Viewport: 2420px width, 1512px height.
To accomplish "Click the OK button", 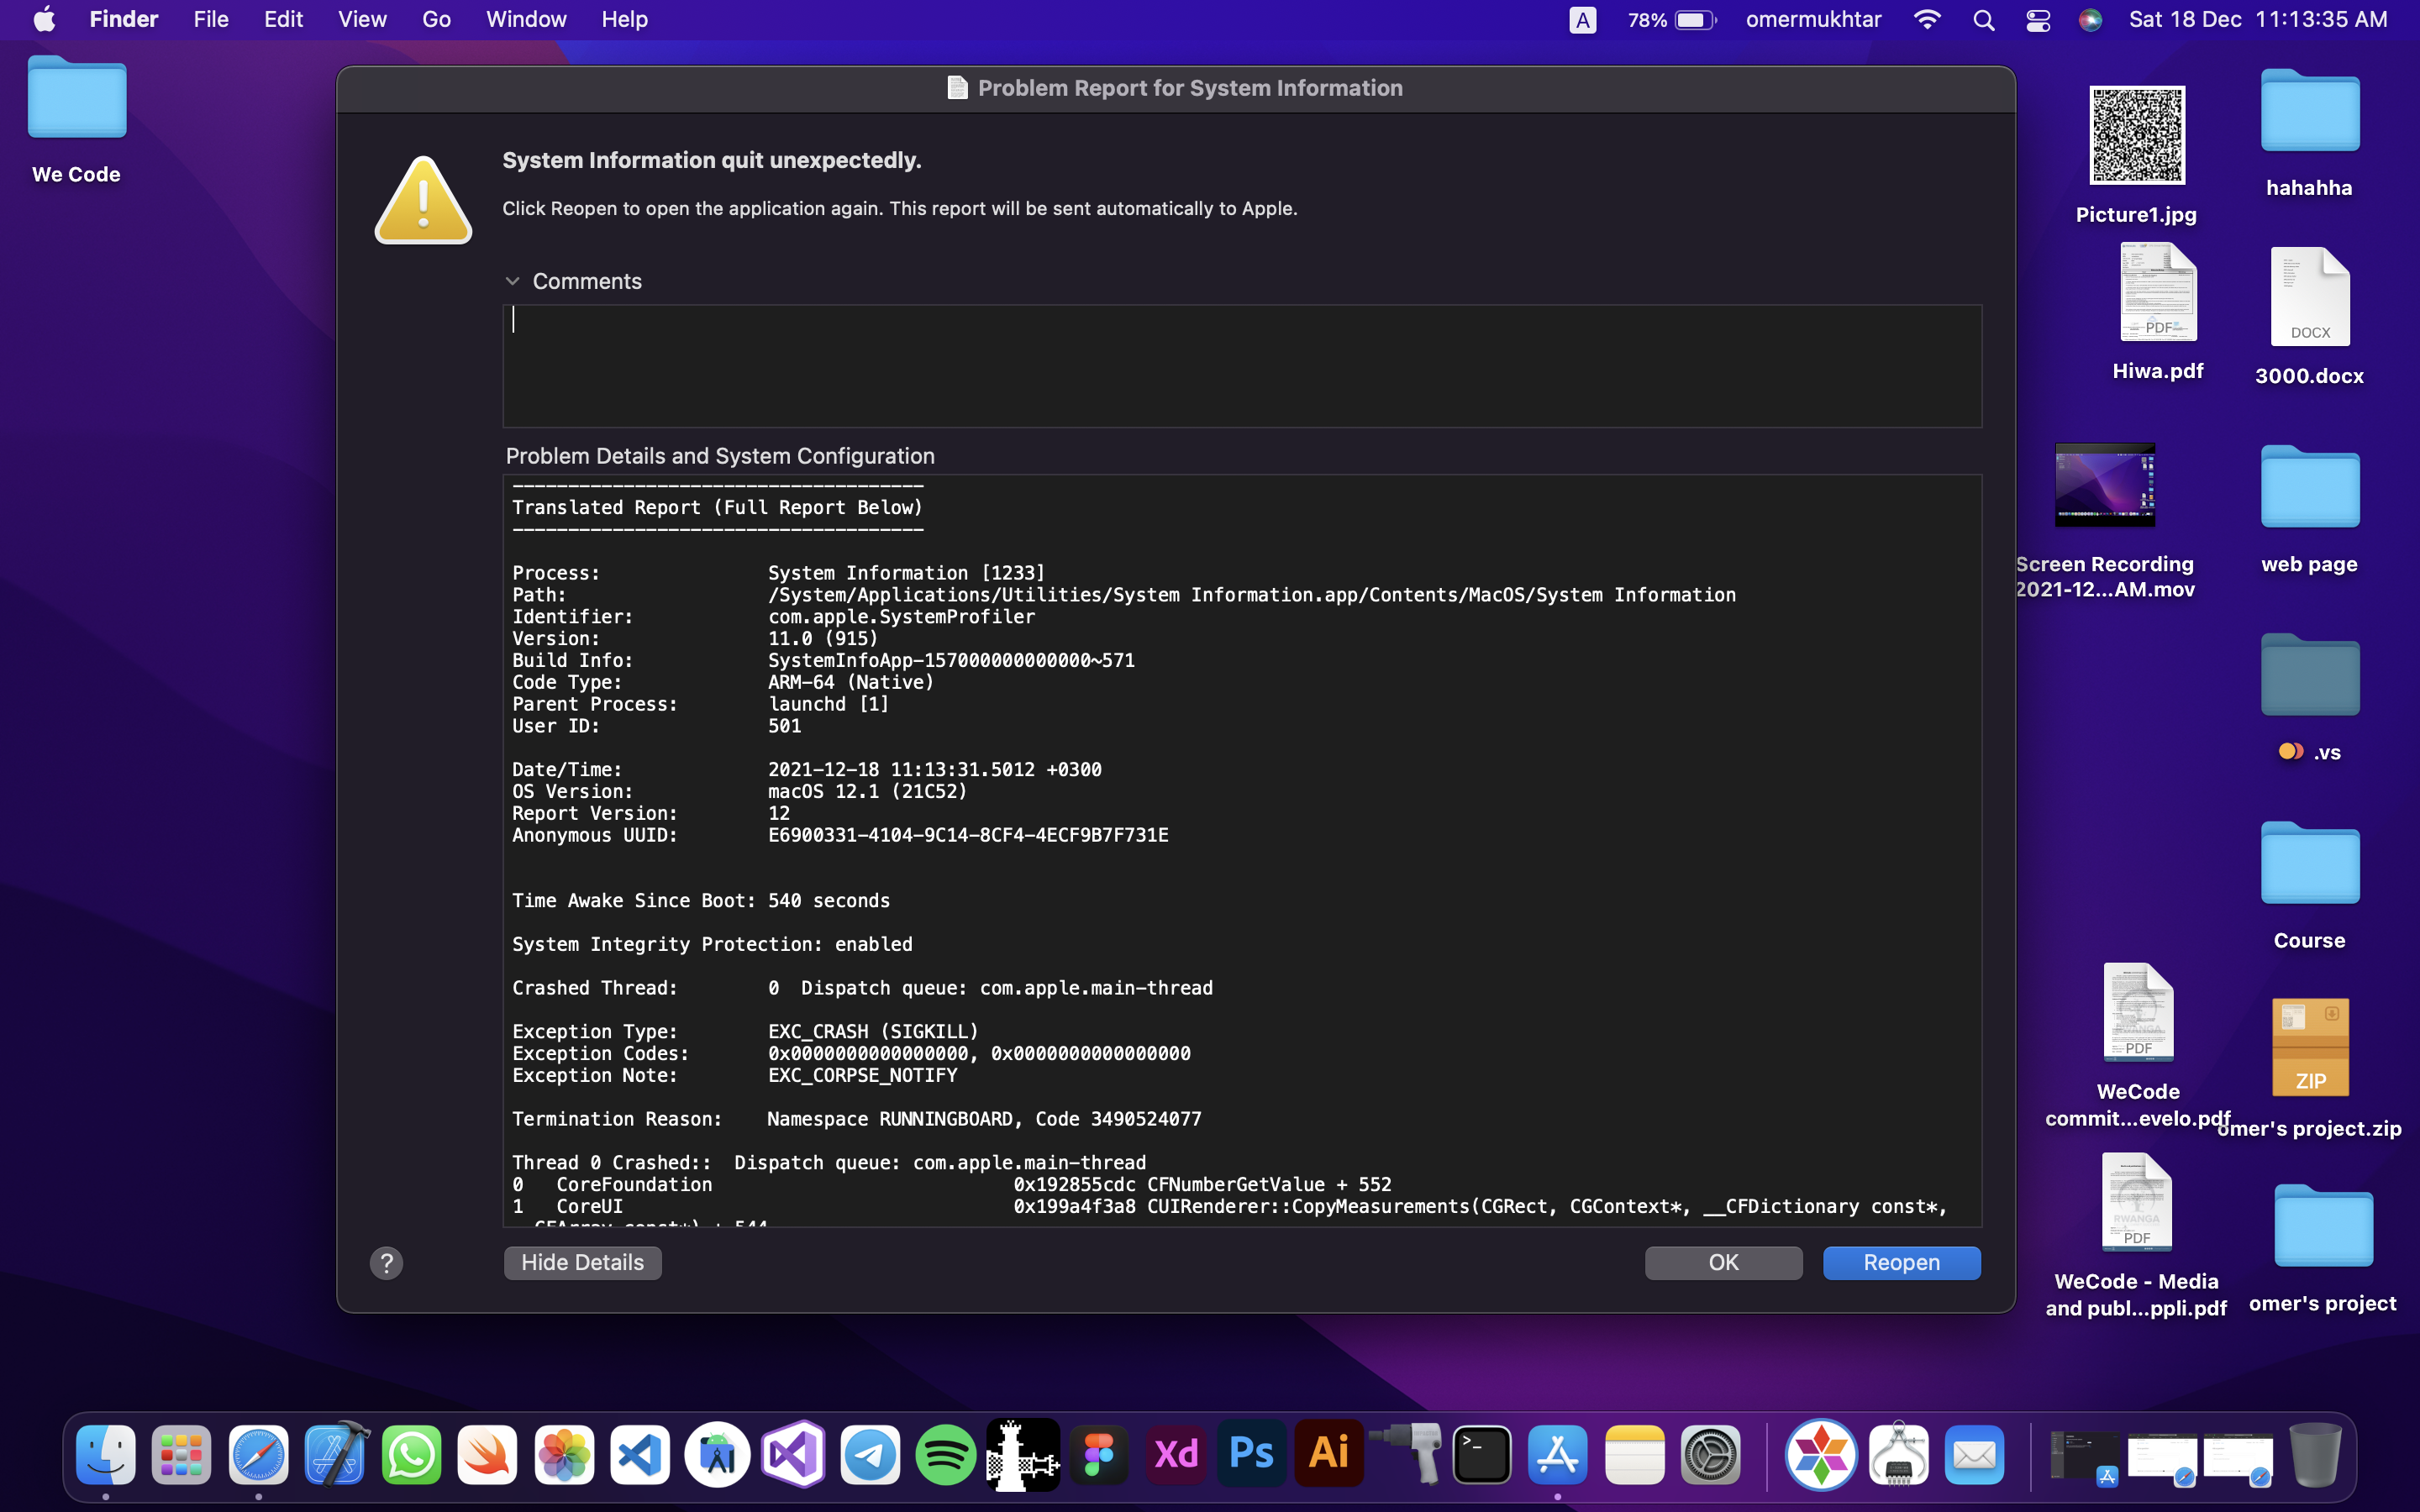I will point(1723,1263).
